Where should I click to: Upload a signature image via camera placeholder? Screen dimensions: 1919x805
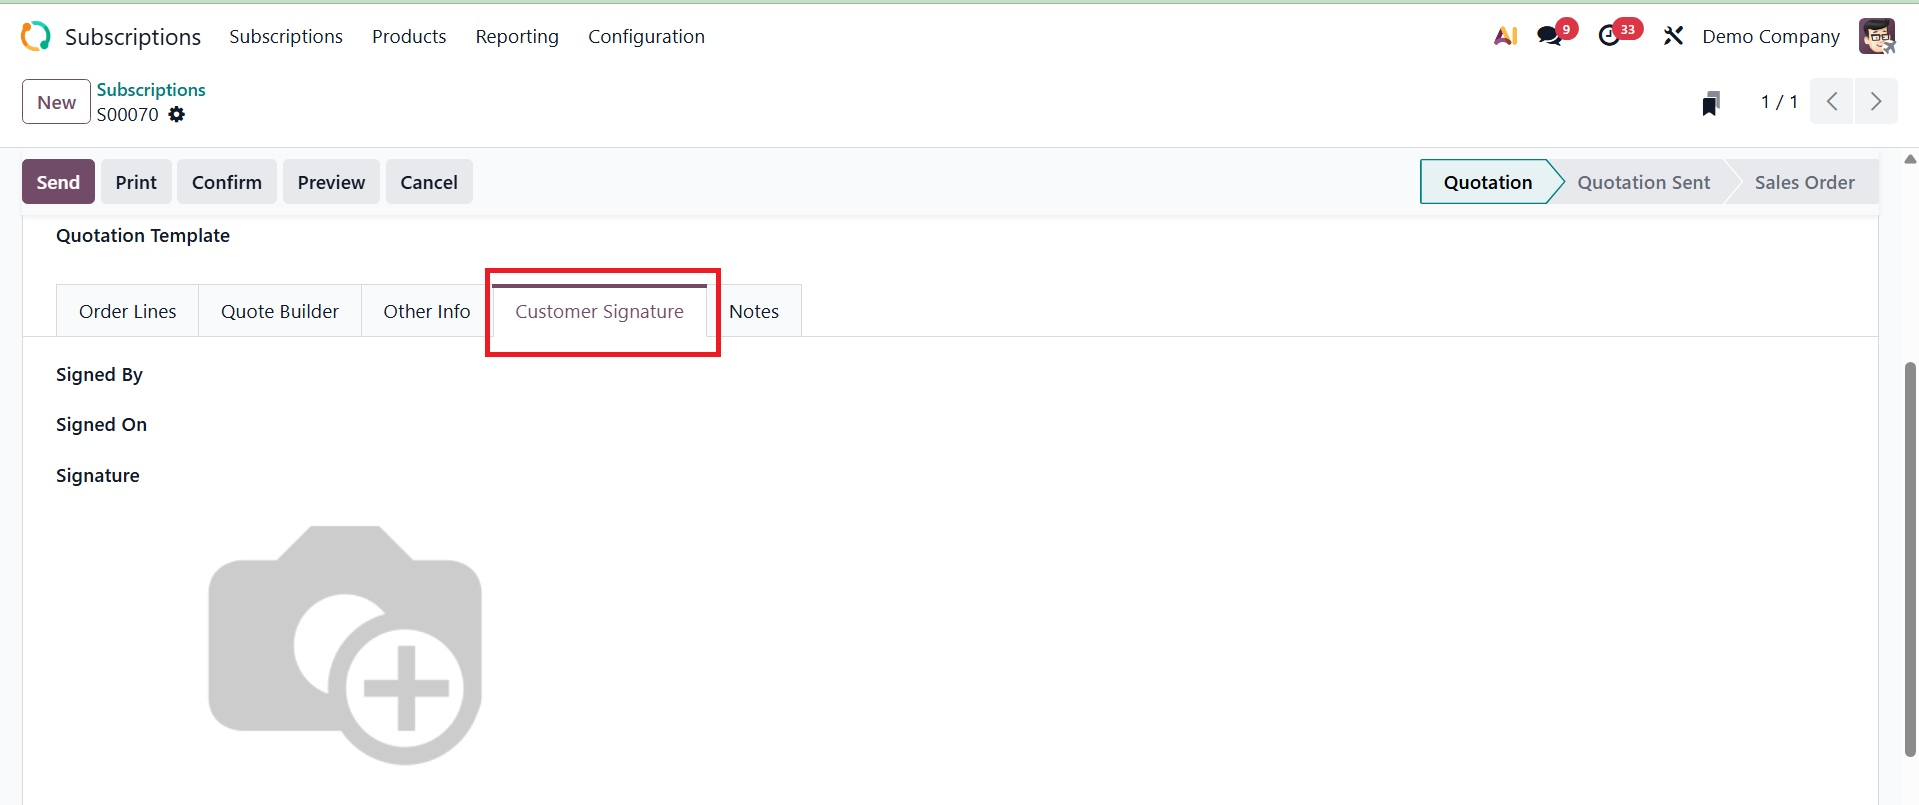point(345,645)
